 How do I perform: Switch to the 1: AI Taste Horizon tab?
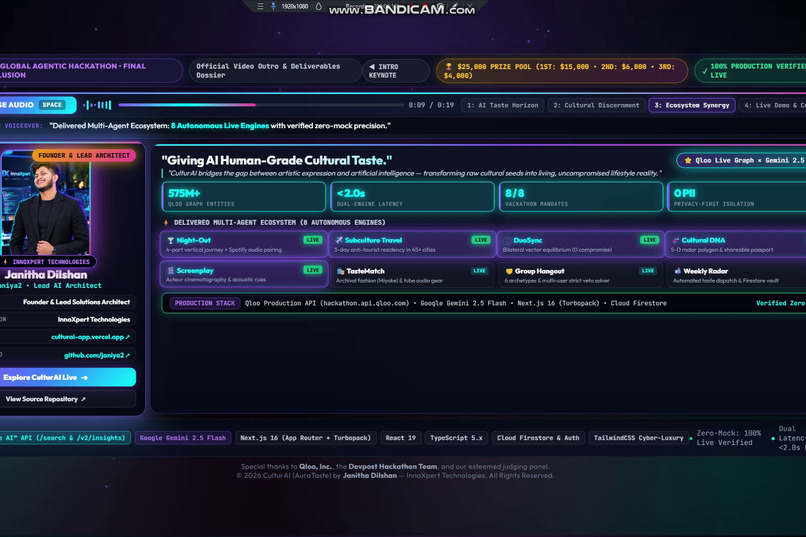503,105
